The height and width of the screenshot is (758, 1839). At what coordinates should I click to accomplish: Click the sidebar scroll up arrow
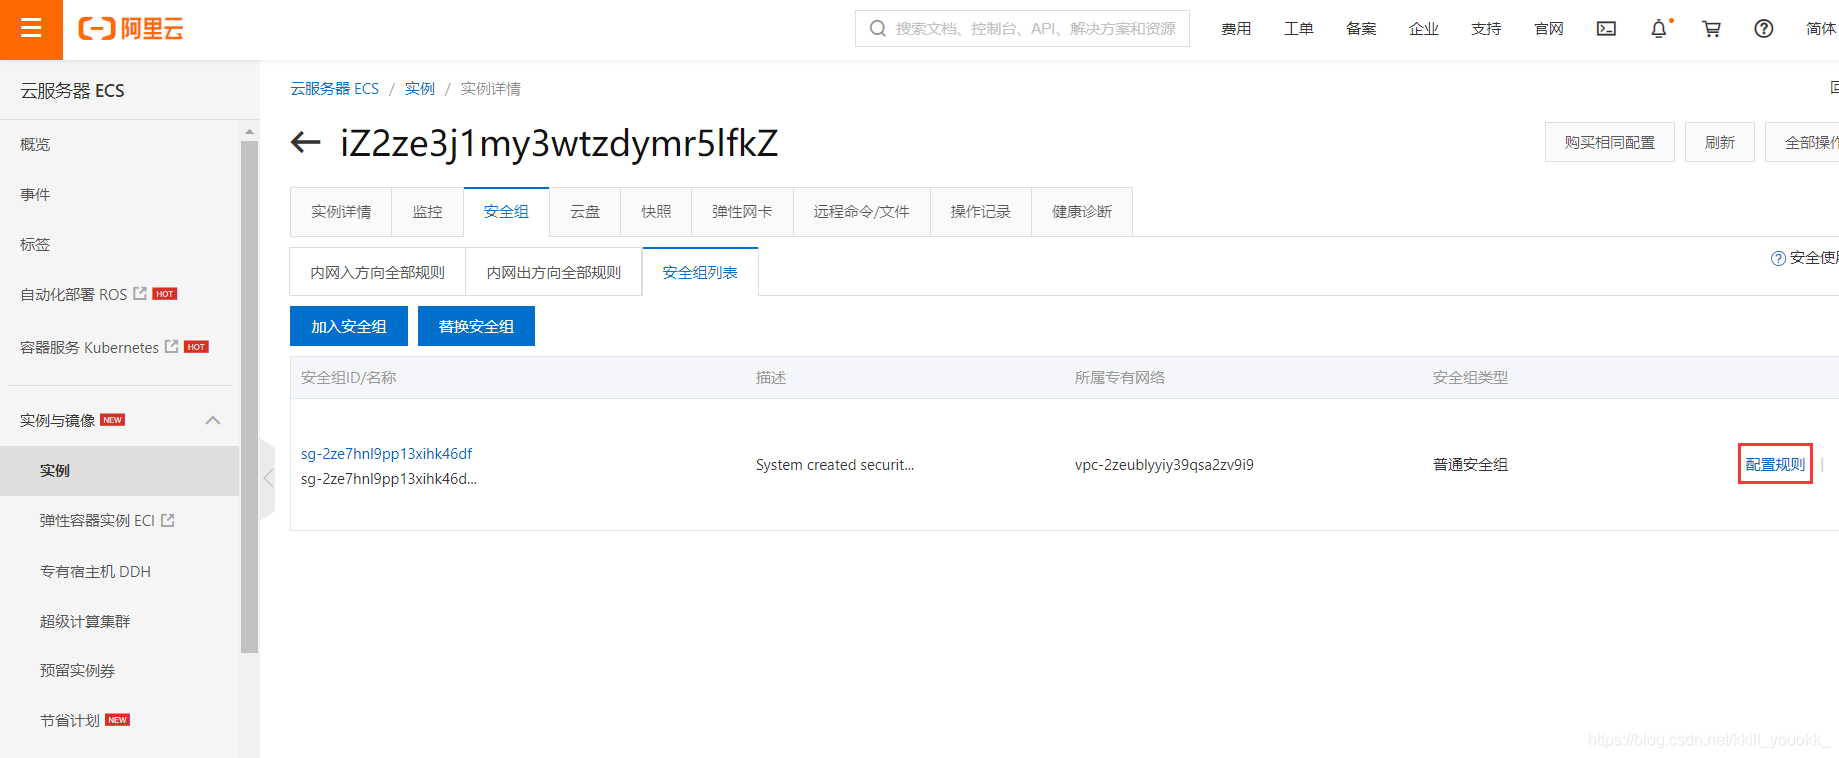(x=249, y=131)
